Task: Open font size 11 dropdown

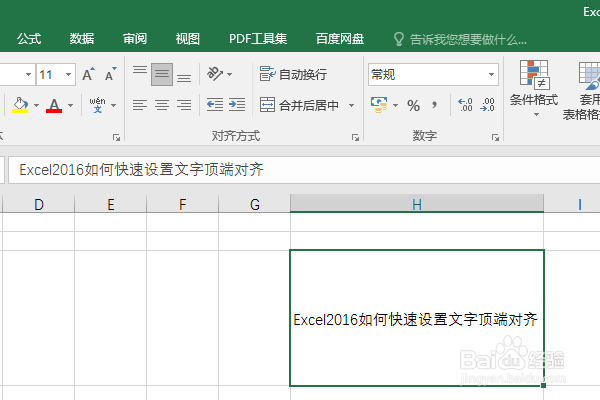Action: pyautogui.click(x=68, y=74)
